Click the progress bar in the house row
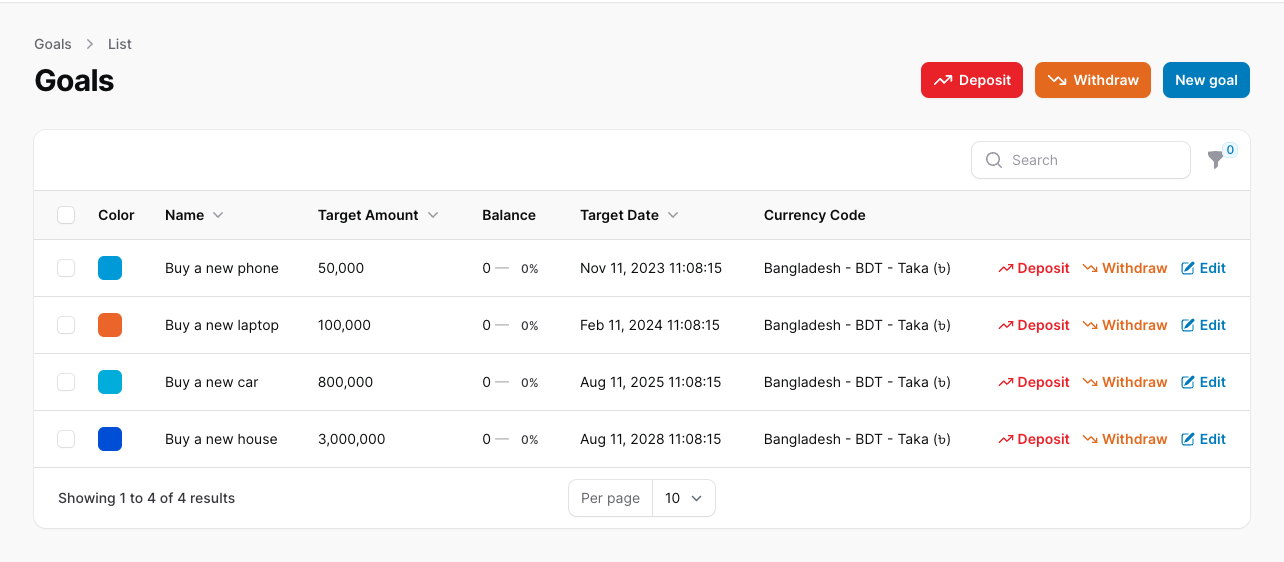Image resolution: width=1284 pixels, height=562 pixels. (502, 439)
